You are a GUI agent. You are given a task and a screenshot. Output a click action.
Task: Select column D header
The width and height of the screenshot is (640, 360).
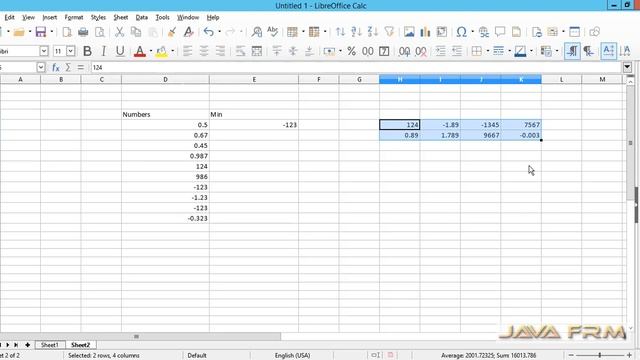[165, 79]
